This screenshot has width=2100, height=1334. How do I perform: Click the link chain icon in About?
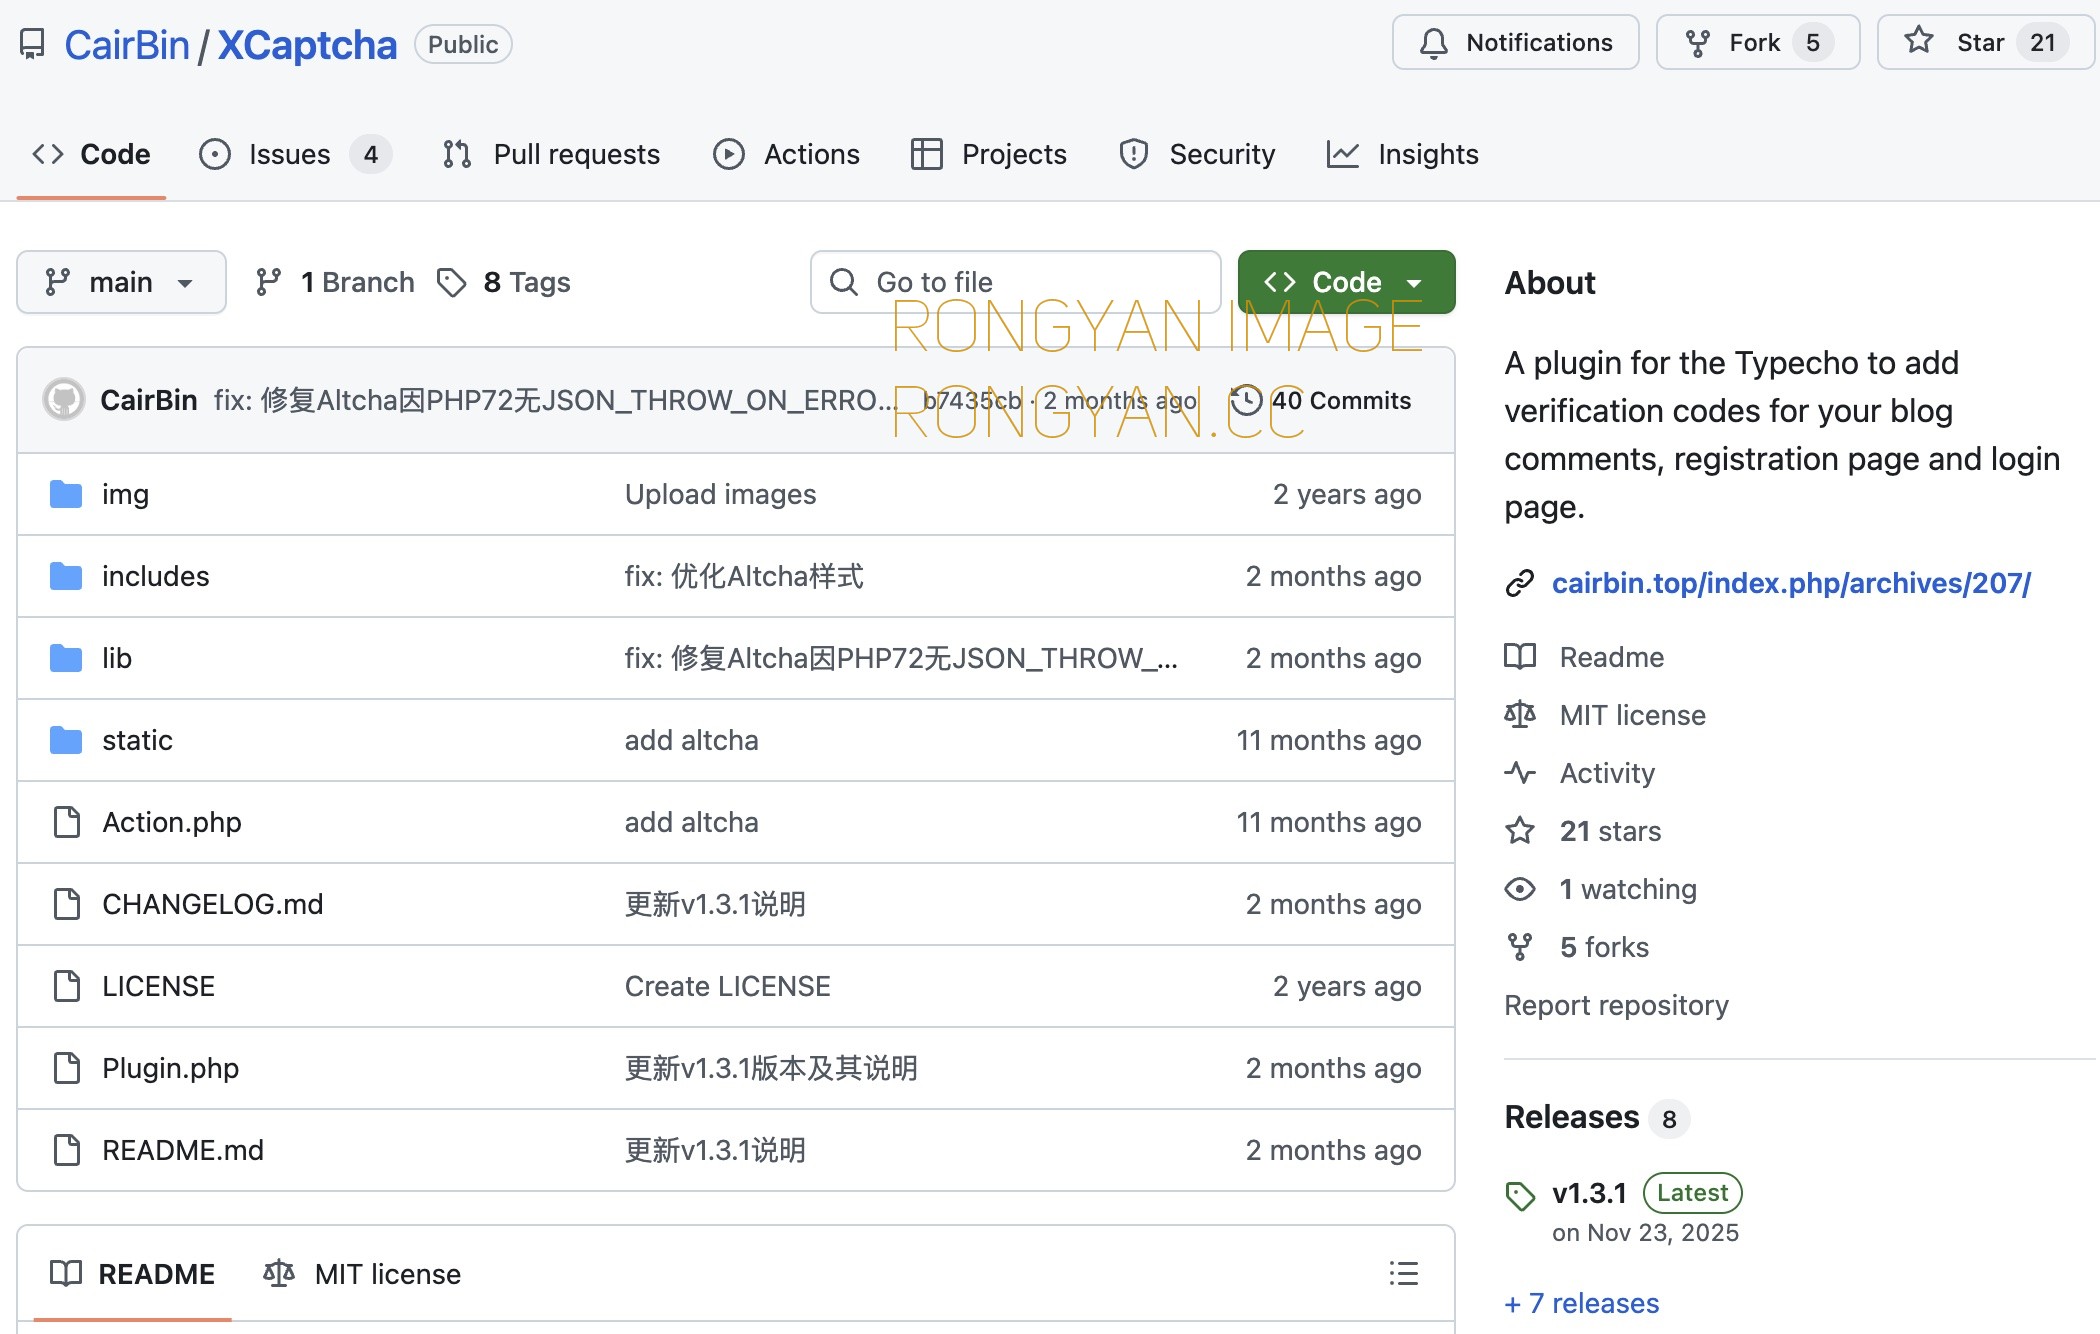pos(1520,583)
